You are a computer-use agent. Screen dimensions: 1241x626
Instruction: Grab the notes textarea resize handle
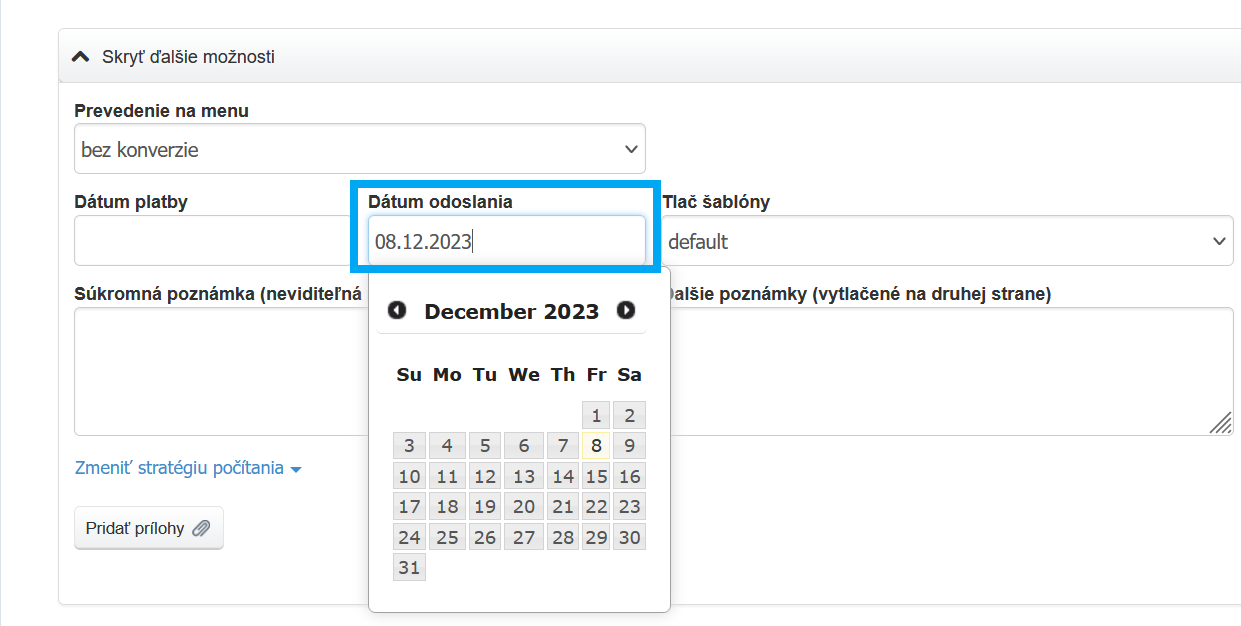1221,424
